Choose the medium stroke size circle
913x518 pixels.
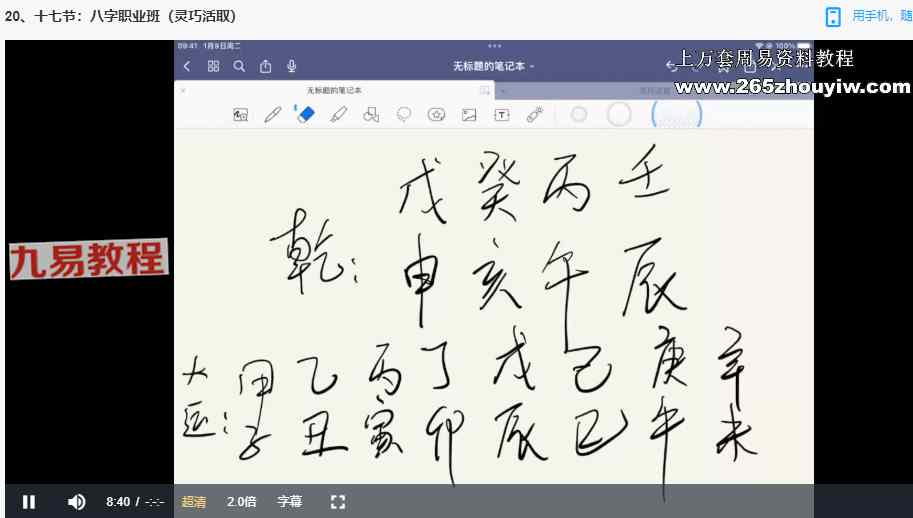[619, 115]
